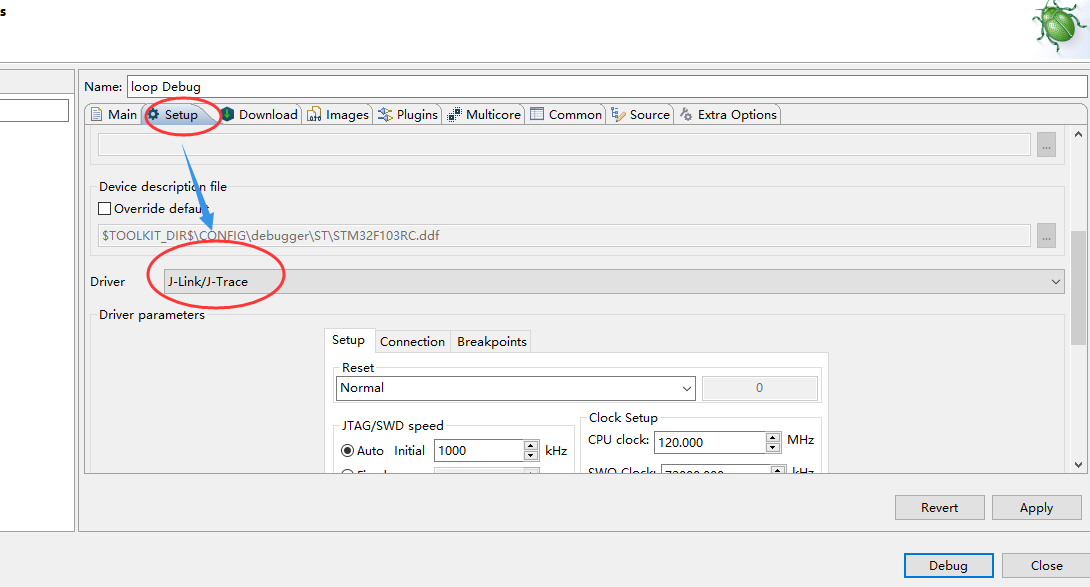Click the Debug button
This screenshot has height=587, width=1090.
948,565
